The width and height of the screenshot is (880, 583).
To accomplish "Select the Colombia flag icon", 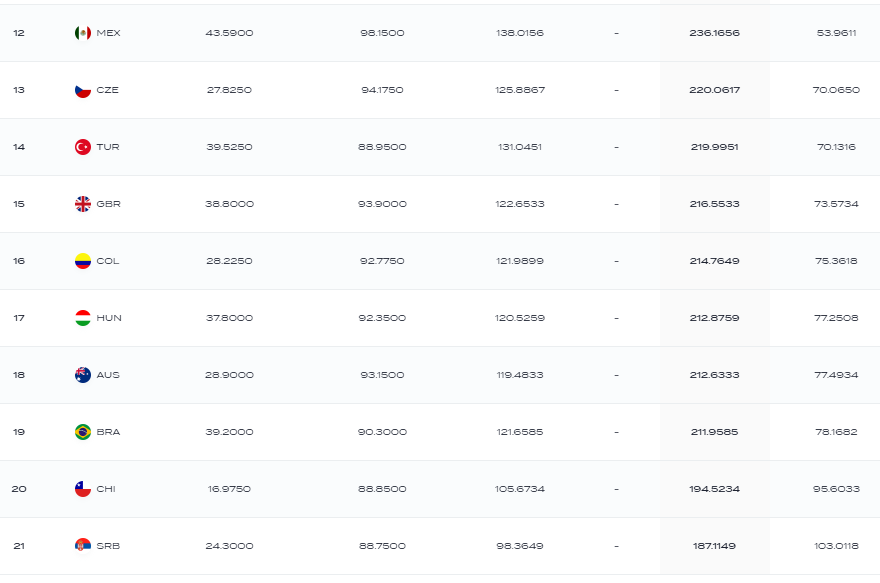I will pyautogui.click(x=82, y=261).
